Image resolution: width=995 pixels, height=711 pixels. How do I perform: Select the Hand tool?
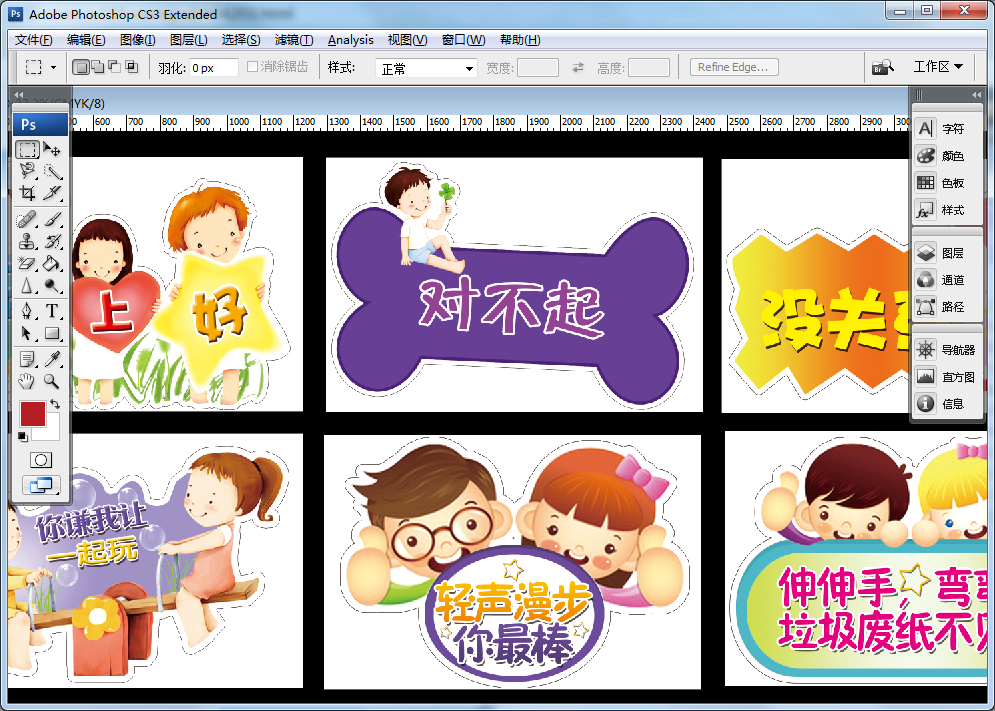[x=27, y=381]
